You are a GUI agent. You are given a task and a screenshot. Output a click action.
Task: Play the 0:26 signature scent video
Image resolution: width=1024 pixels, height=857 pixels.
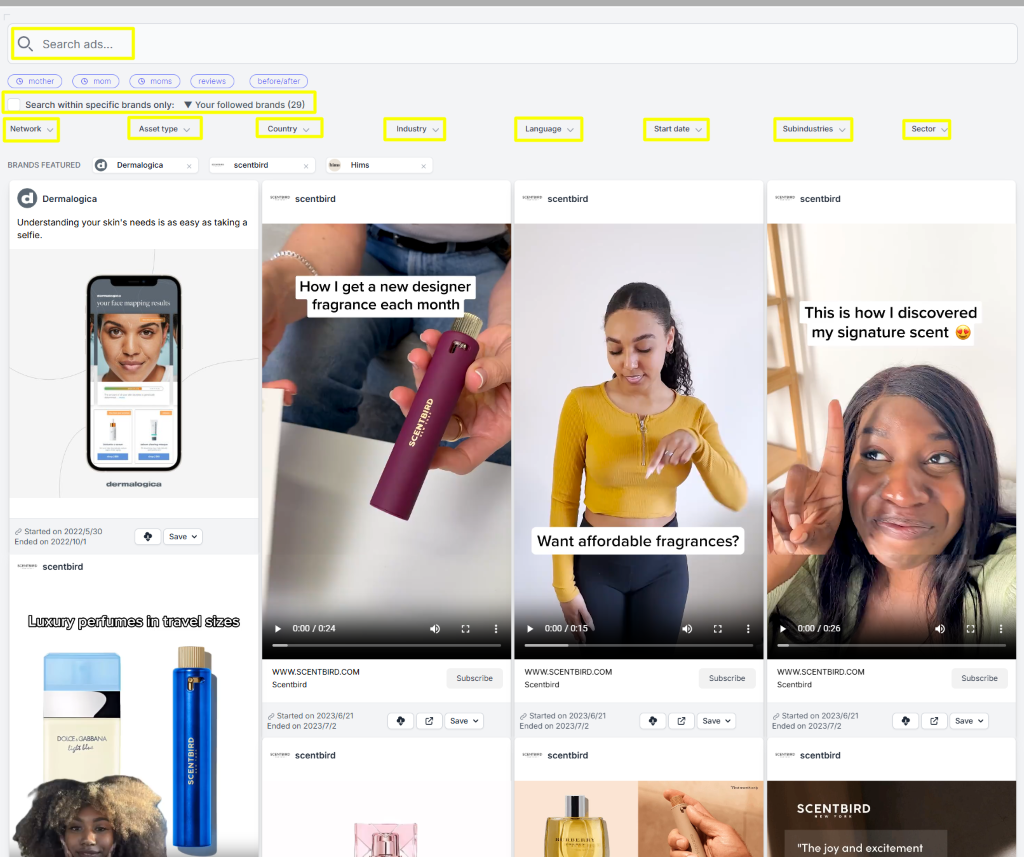(782, 628)
